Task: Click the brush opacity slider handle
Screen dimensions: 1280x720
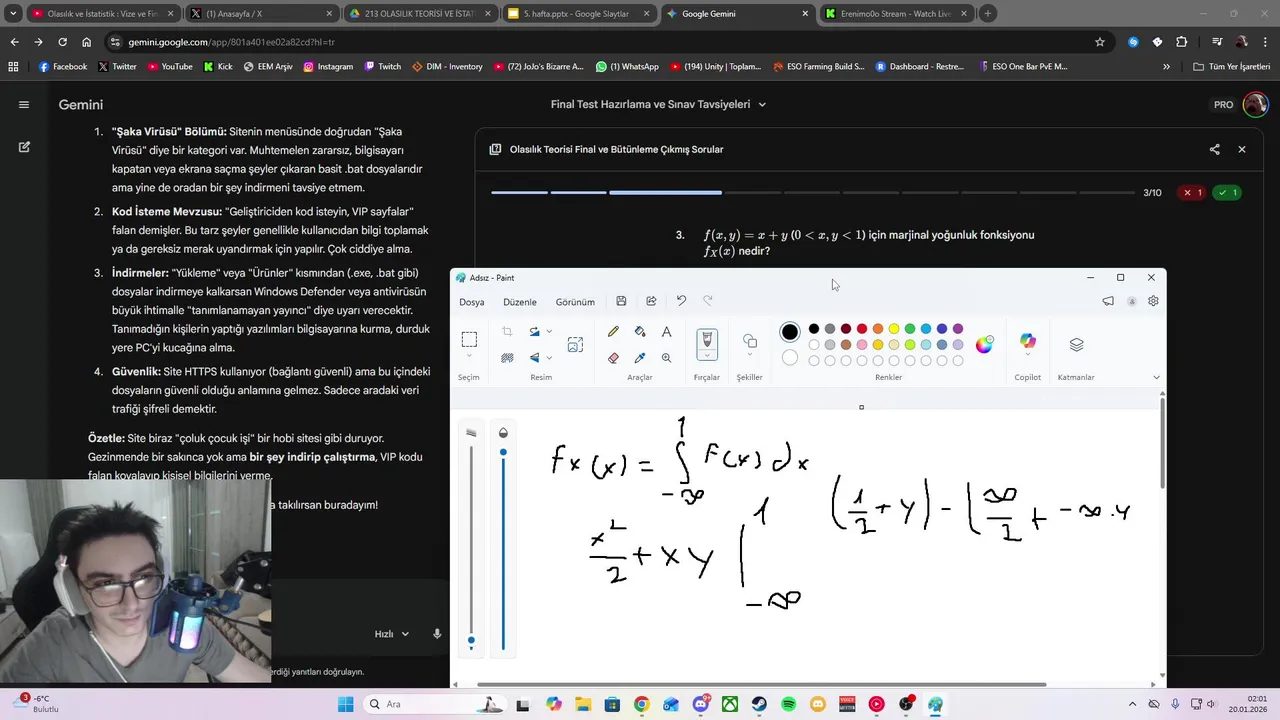Action: pyautogui.click(x=503, y=452)
